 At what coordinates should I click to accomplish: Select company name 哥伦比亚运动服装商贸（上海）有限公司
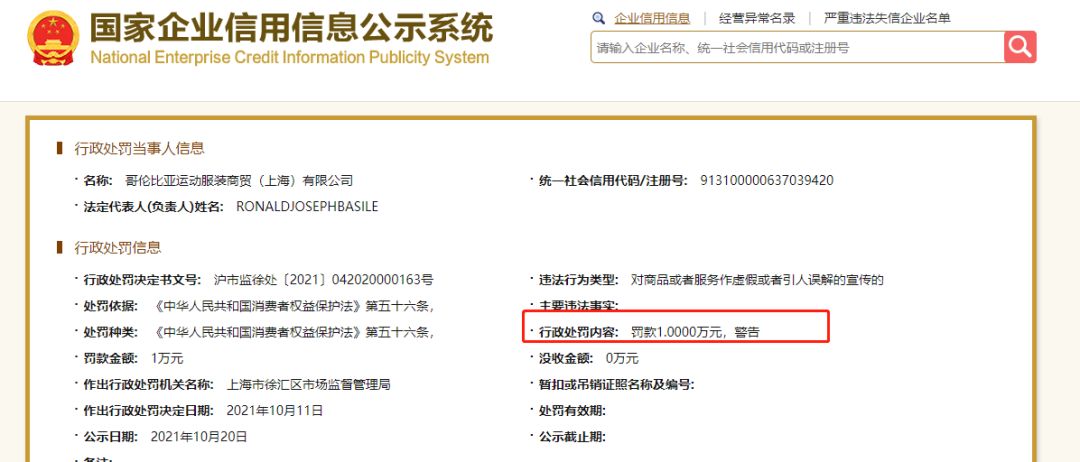[x=239, y=181]
